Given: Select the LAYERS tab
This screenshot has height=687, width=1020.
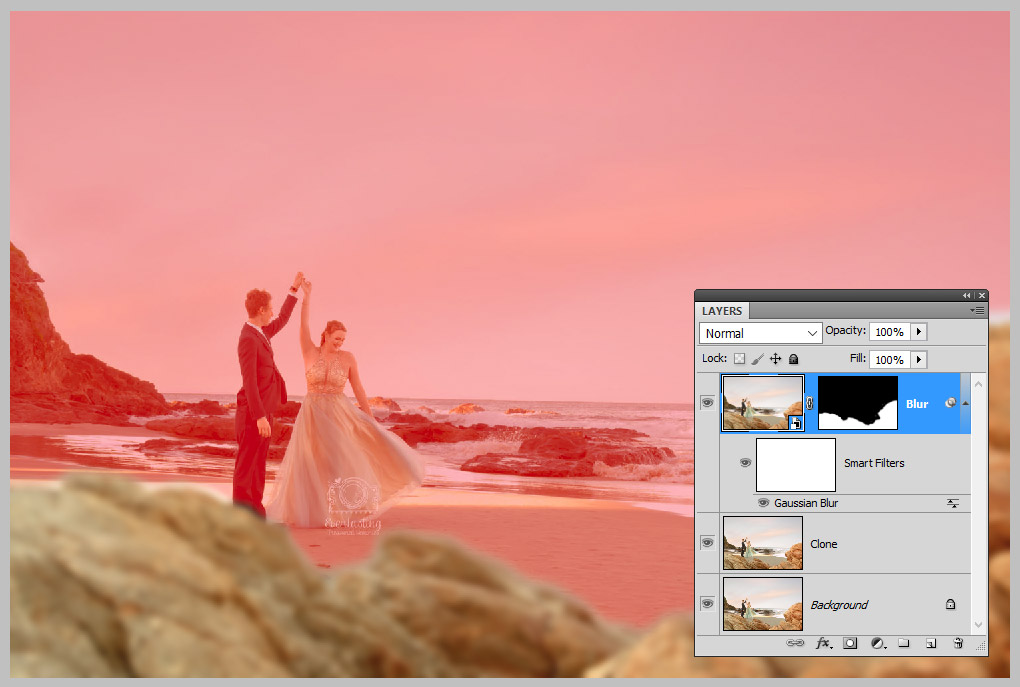Looking at the screenshot, I should click(722, 311).
